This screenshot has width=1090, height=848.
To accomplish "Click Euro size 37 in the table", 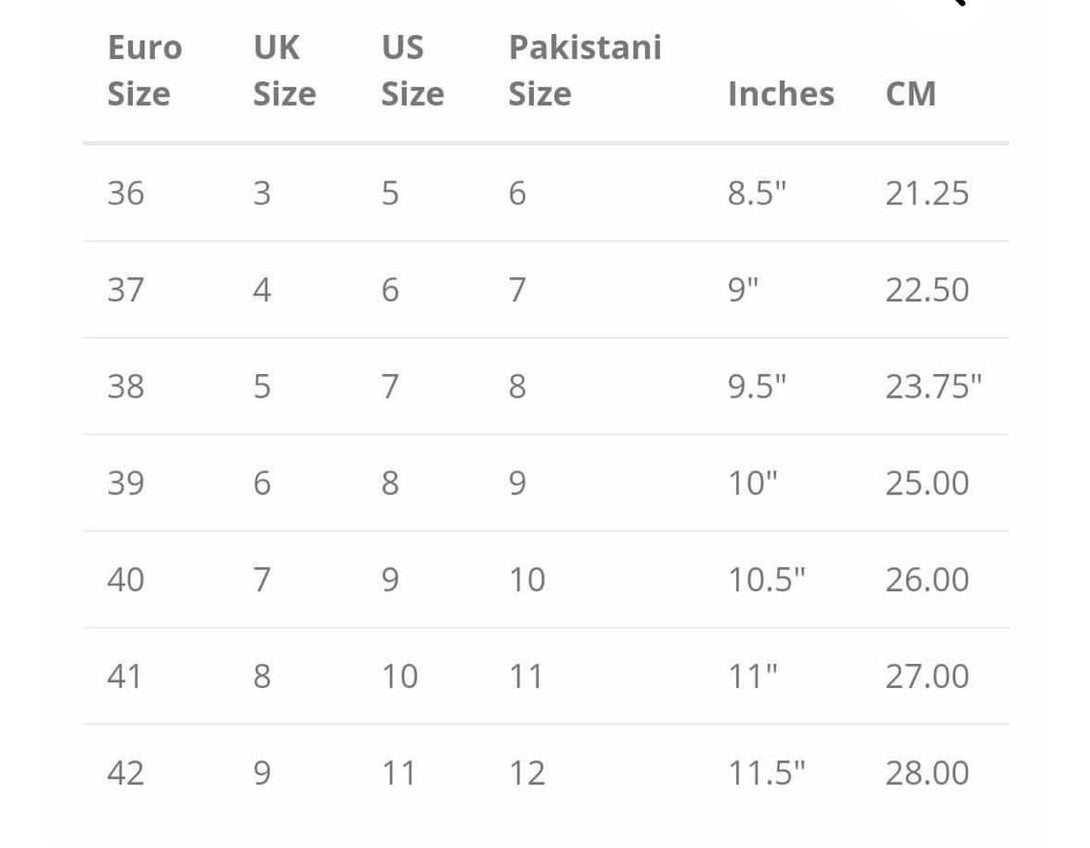I will pyautogui.click(x=126, y=290).
